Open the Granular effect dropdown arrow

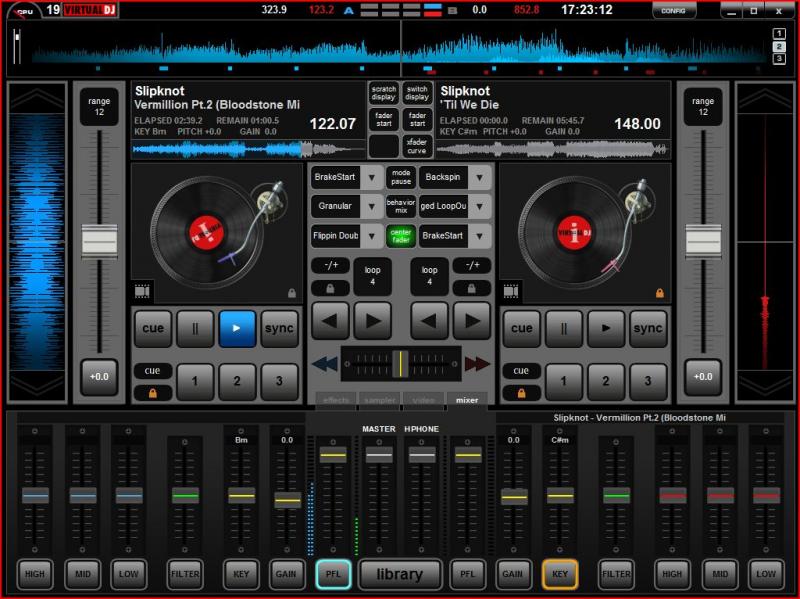[372, 207]
